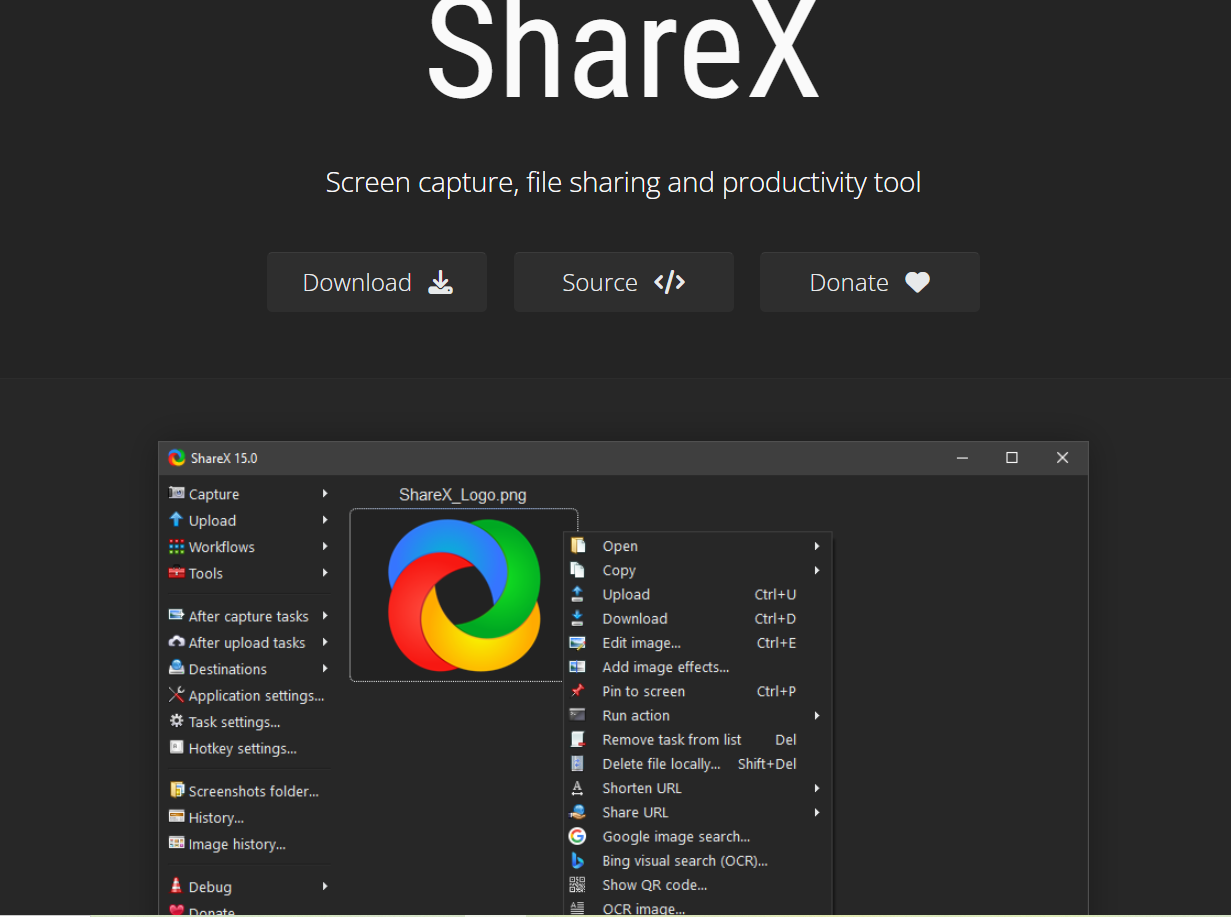
Task: Expand the Workflows submenu arrow
Action: click(x=325, y=546)
